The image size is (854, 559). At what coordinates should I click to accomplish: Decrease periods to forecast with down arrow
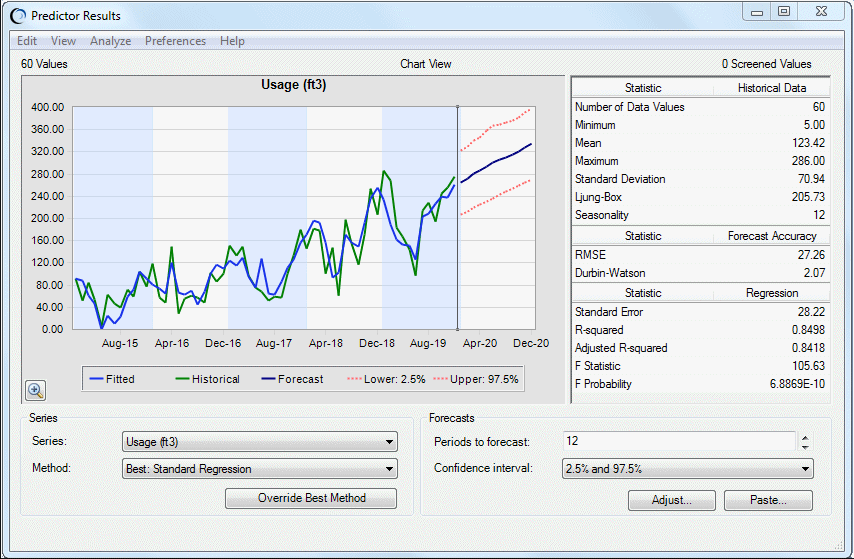(805, 446)
